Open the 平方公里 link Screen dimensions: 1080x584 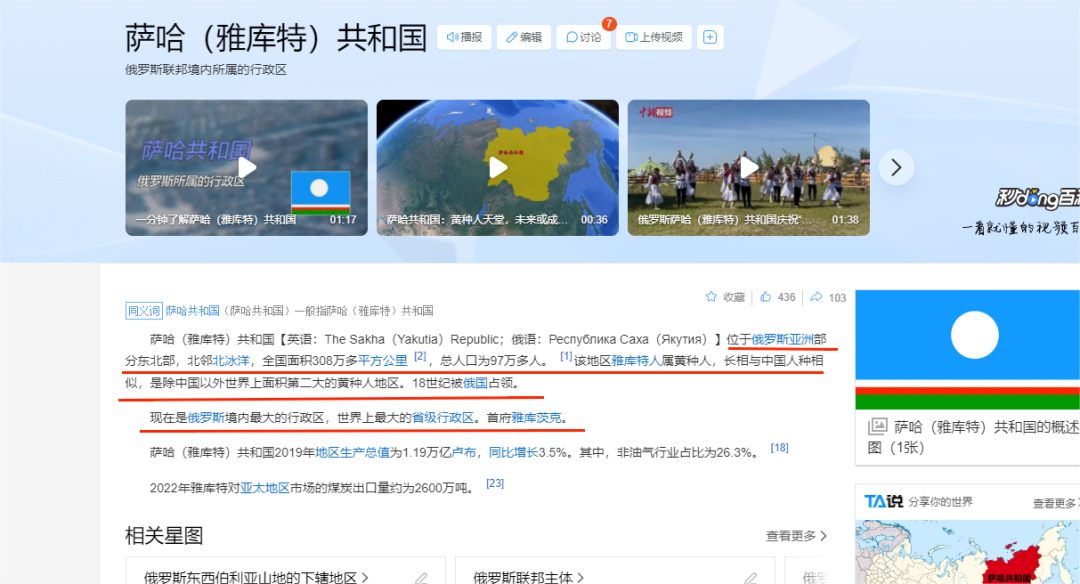(382, 360)
